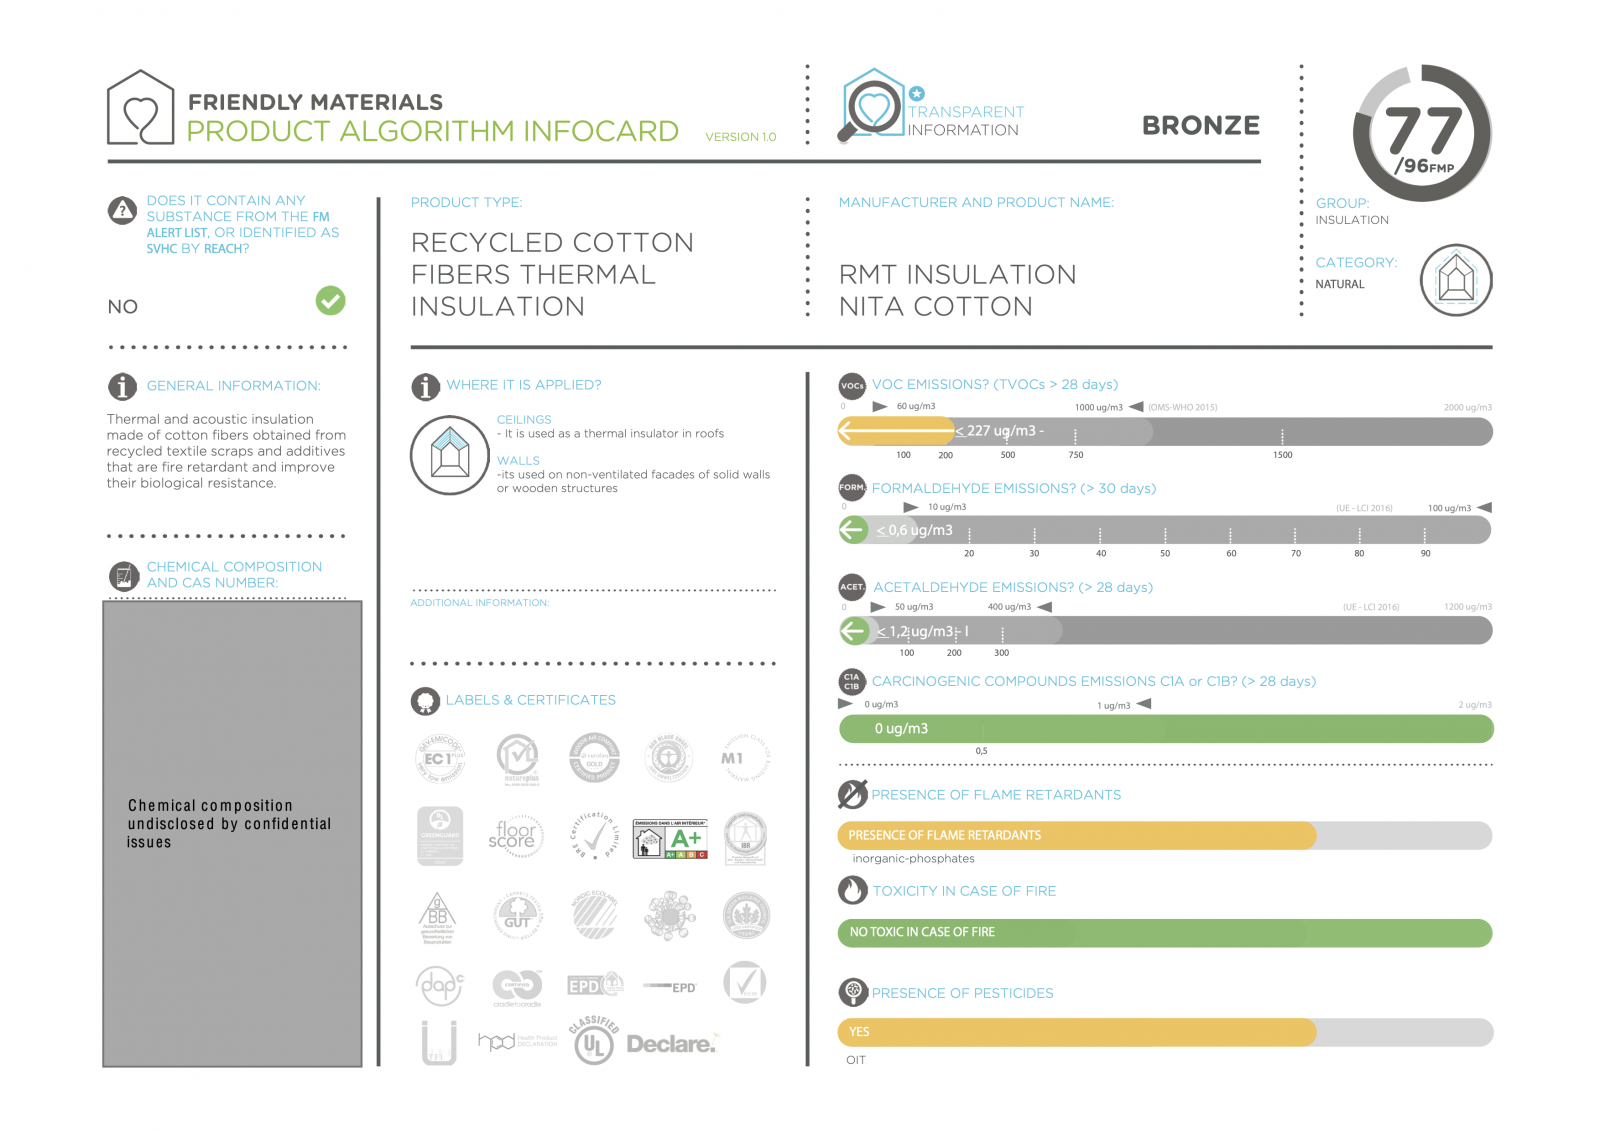
Task: Click the FORM formaldehyde round icon
Action: coord(852,488)
